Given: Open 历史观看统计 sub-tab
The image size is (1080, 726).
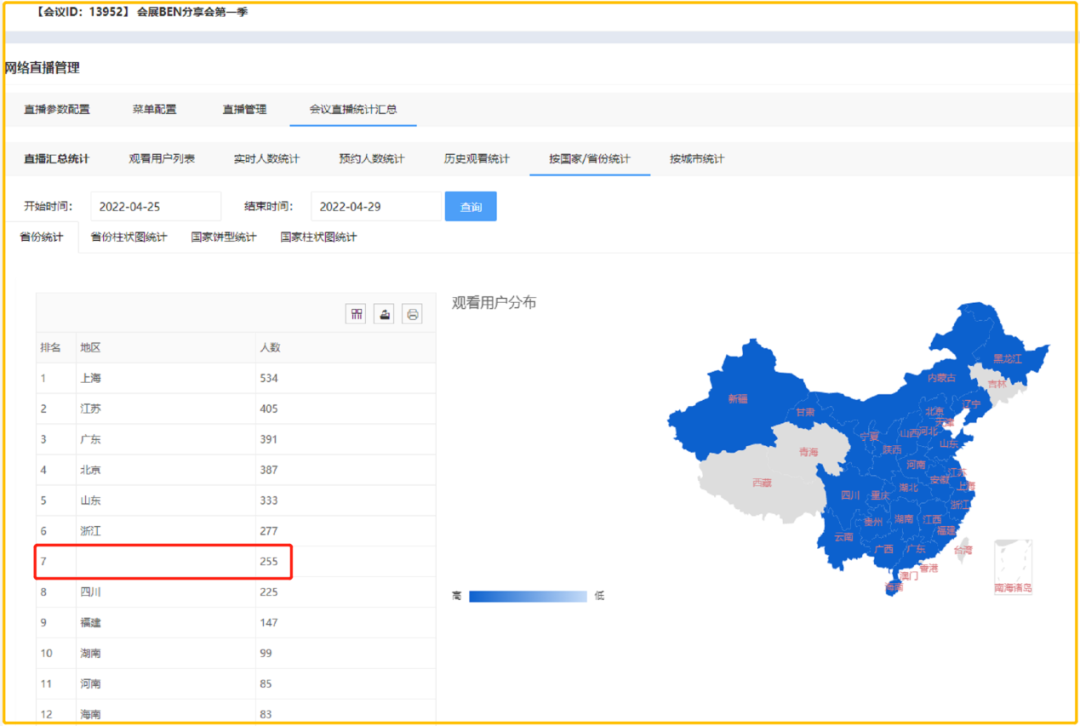Looking at the screenshot, I should click(x=477, y=158).
